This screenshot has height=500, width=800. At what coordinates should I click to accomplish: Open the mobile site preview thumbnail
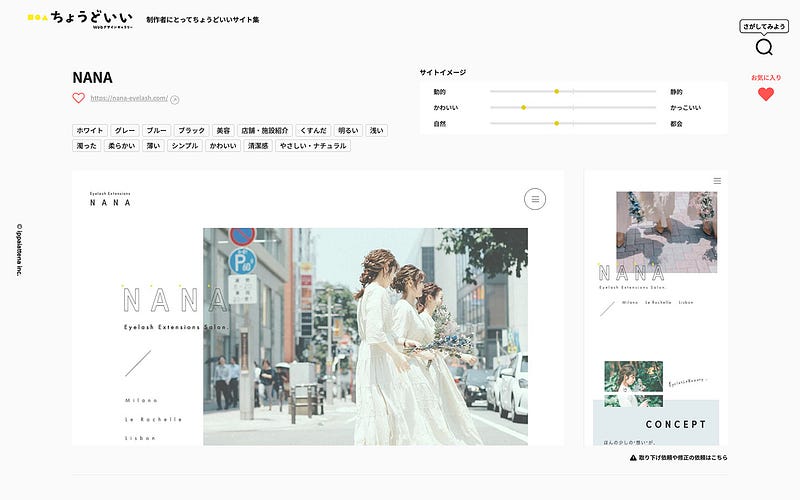click(656, 308)
